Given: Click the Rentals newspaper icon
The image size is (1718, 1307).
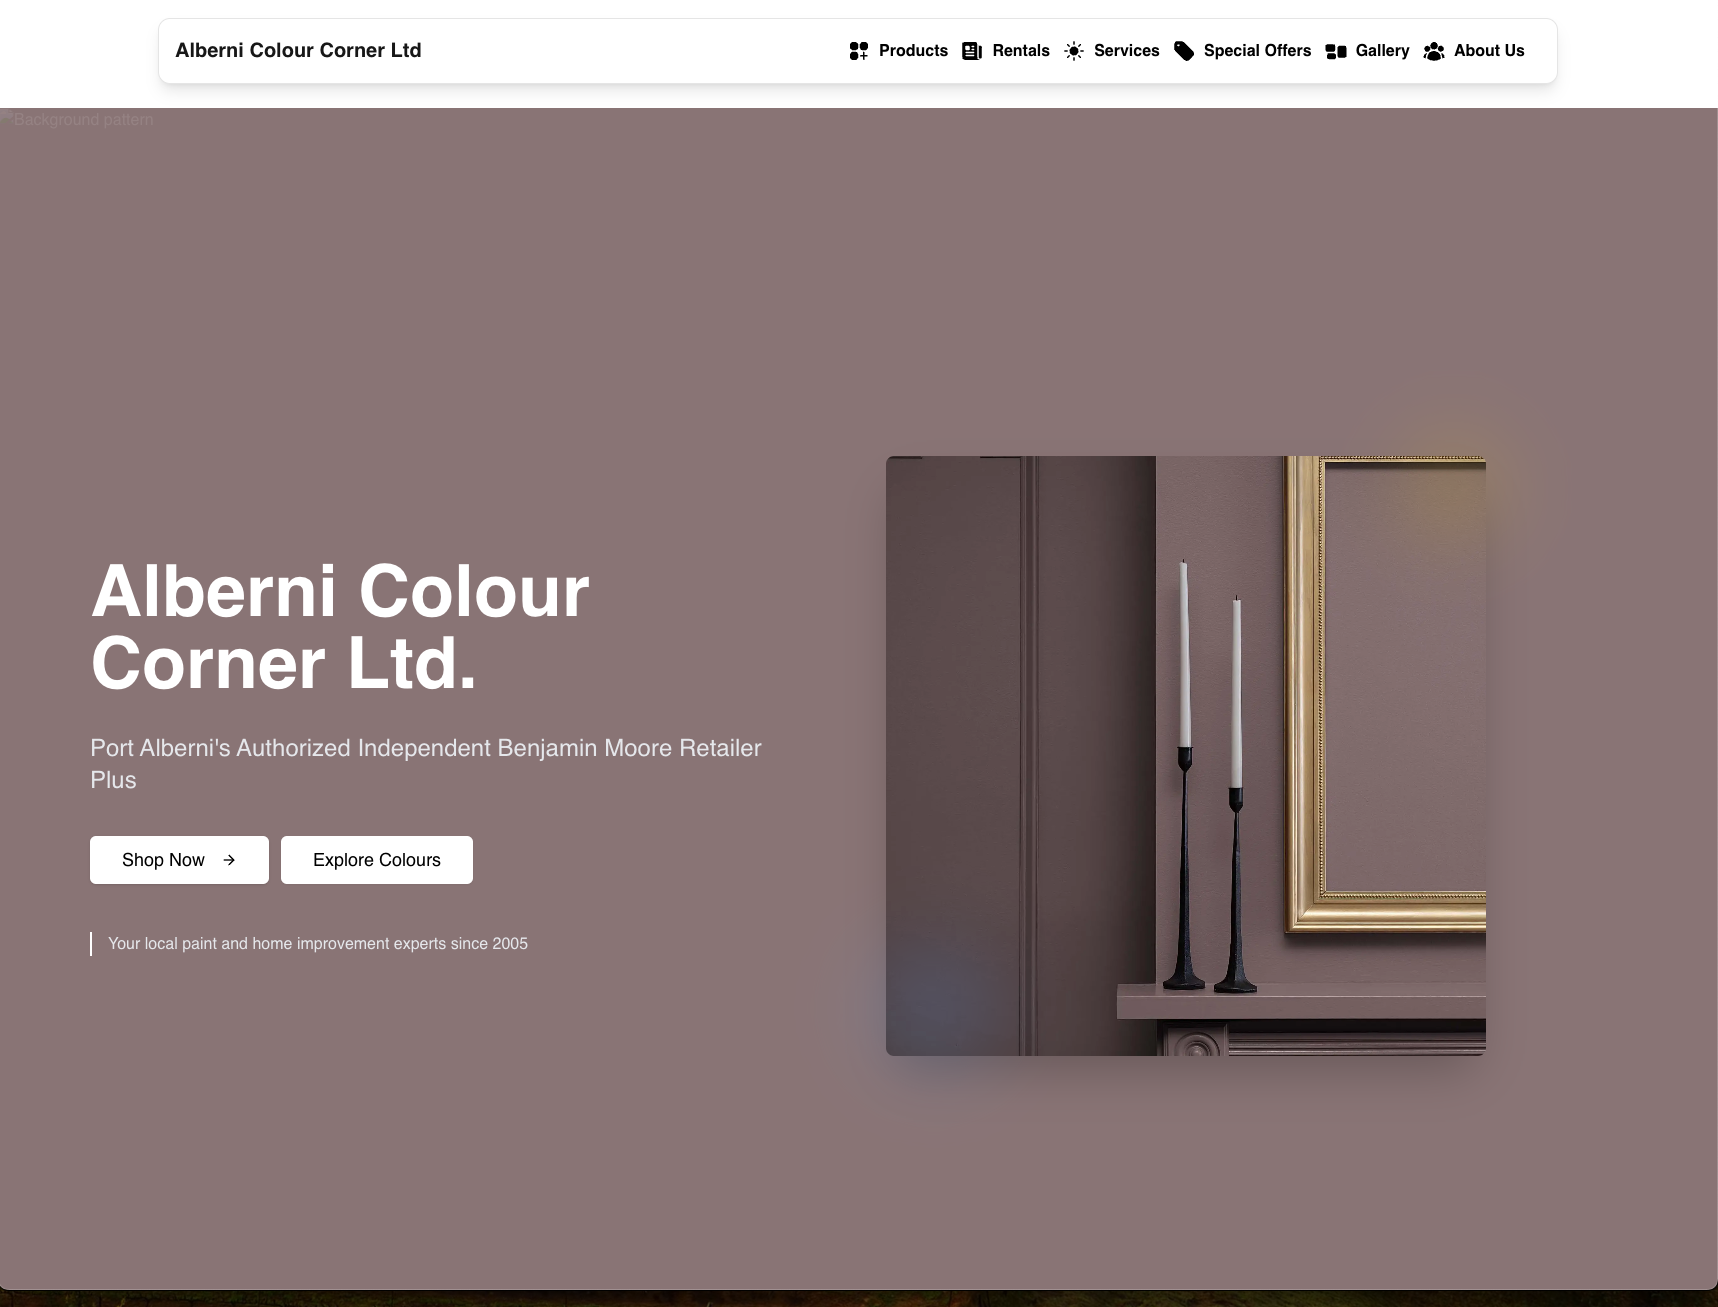Looking at the screenshot, I should 972,51.
